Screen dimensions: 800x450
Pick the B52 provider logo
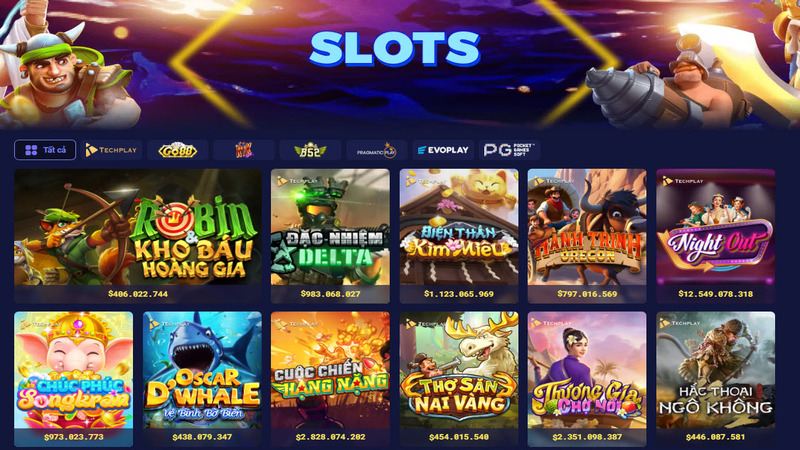(x=310, y=150)
